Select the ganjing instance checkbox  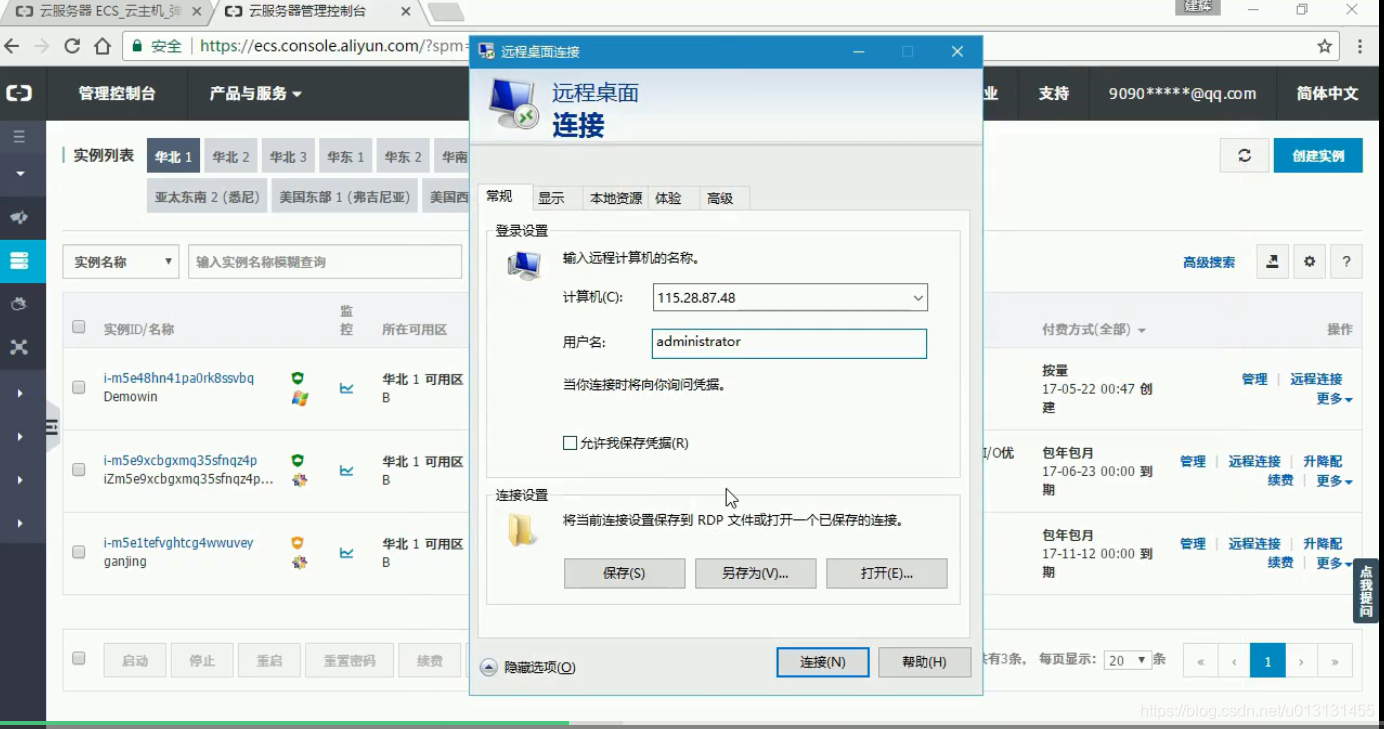coord(79,552)
